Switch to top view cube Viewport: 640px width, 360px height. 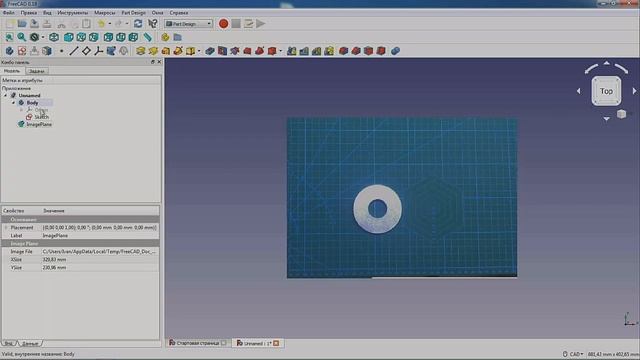(x=81, y=38)
